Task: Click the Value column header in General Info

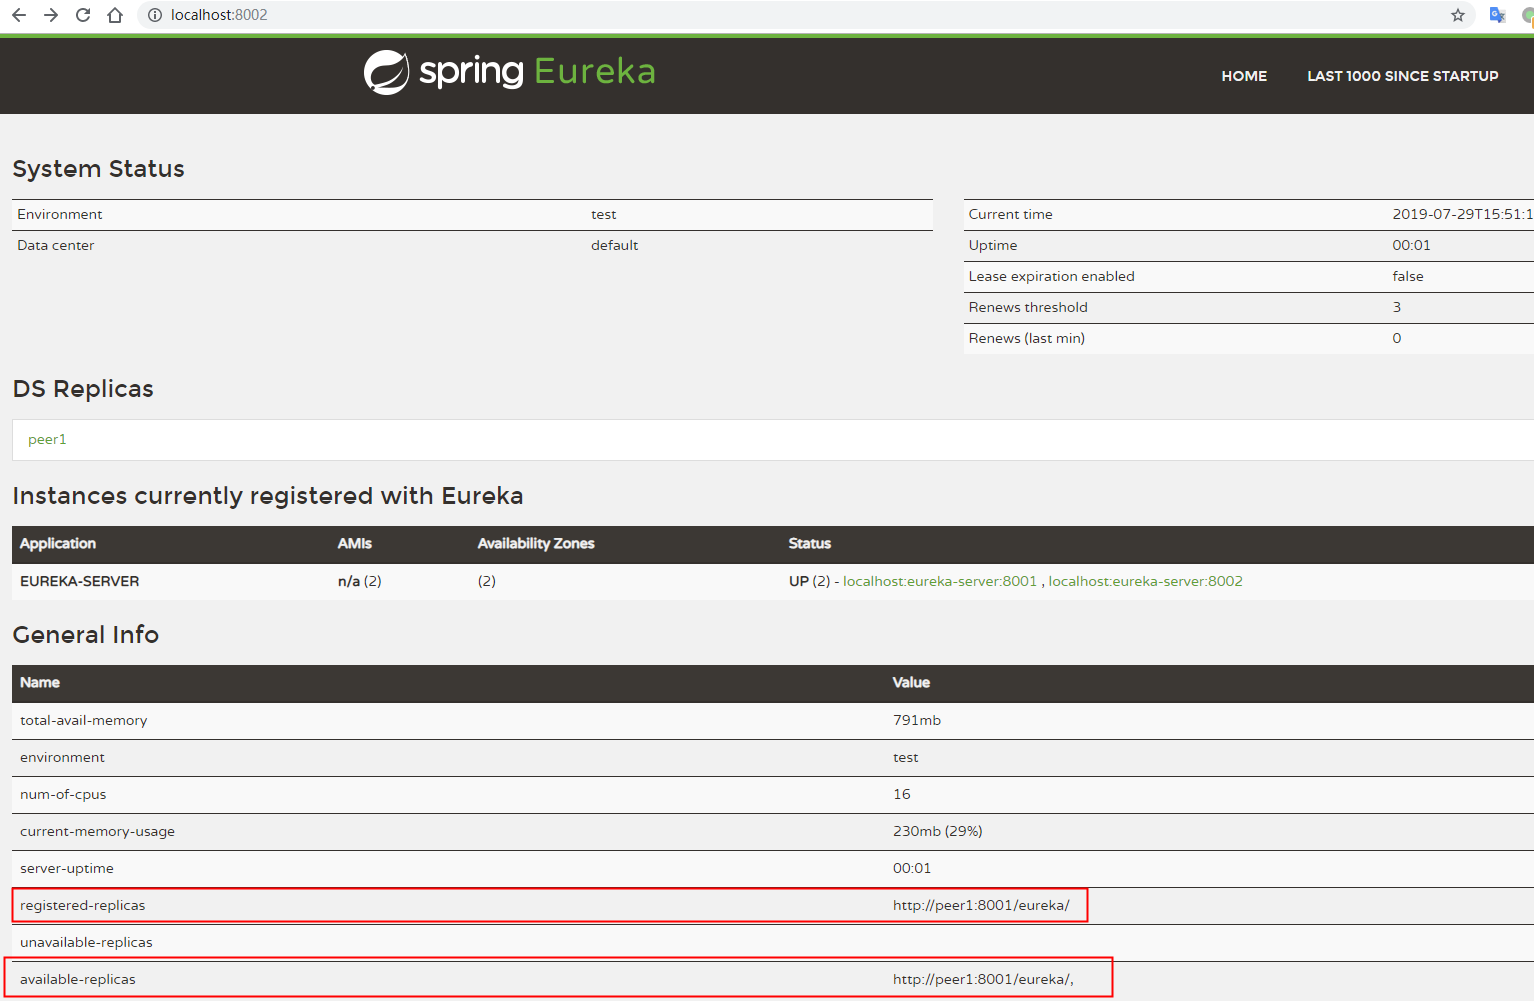Action: point(911,682)
